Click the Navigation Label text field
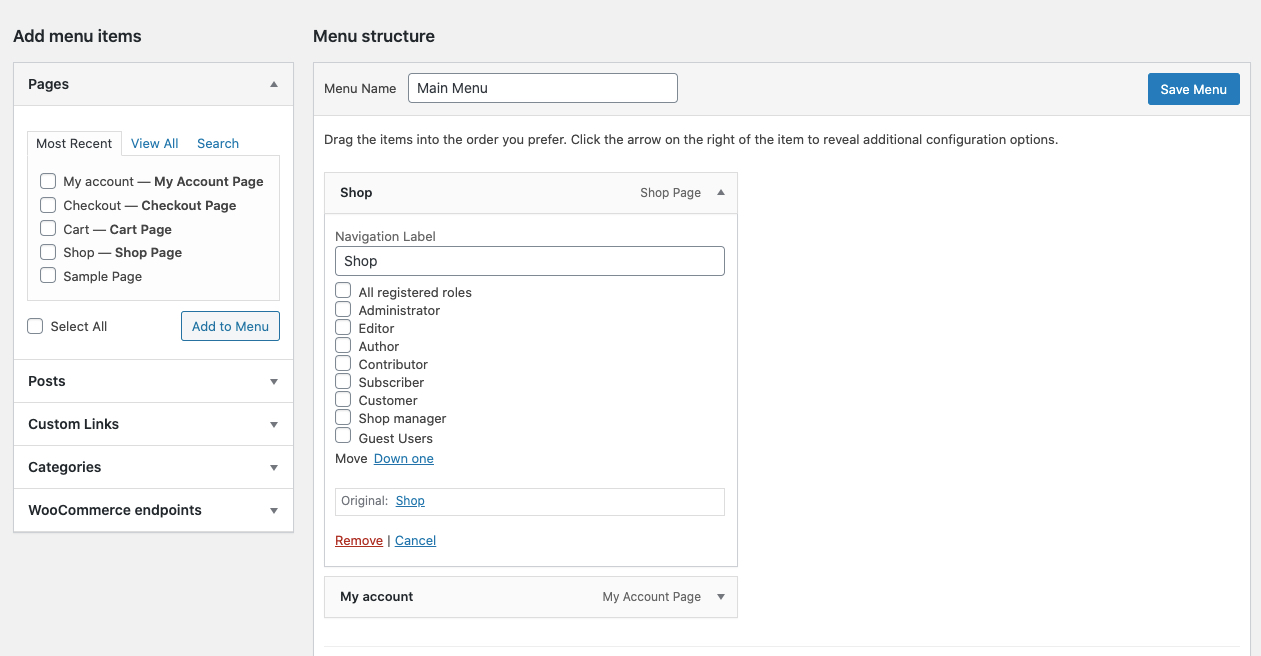 coord(529,260)
